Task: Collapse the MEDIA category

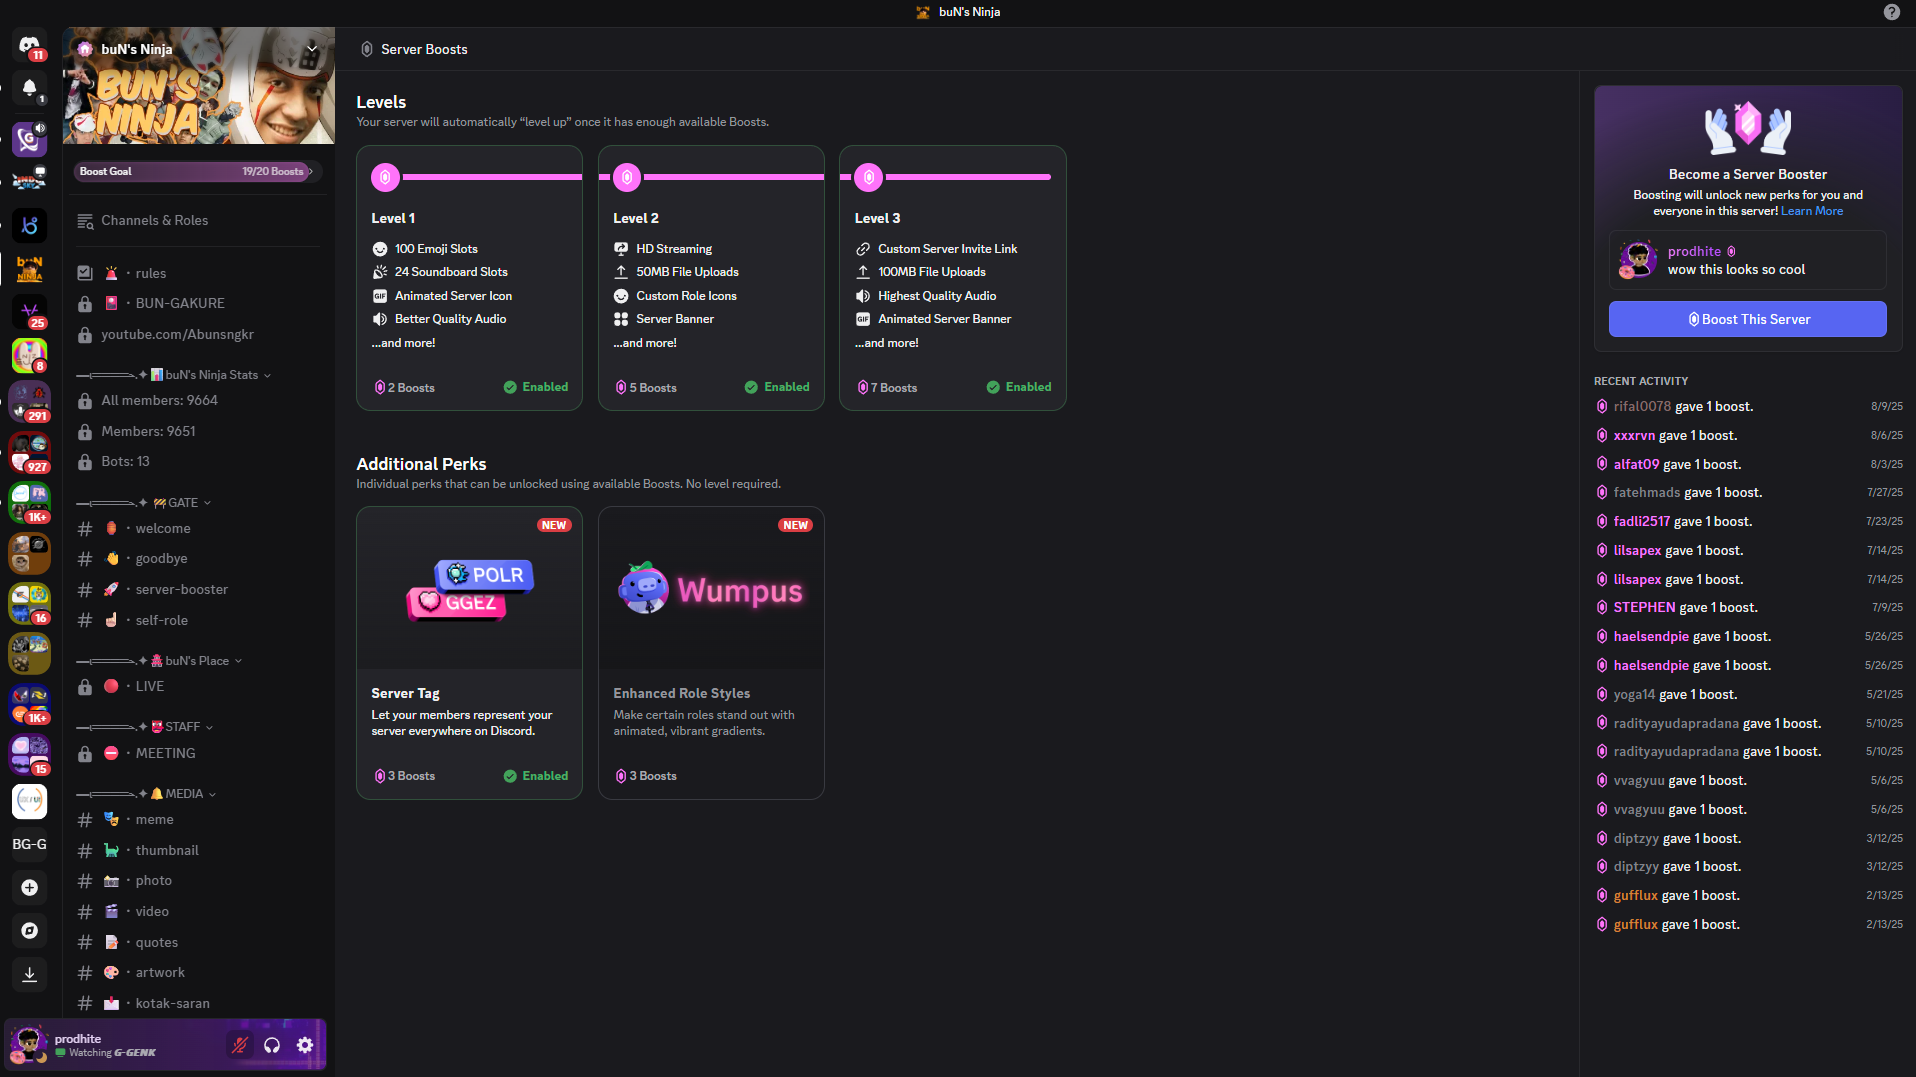Action: pos(147,794)
